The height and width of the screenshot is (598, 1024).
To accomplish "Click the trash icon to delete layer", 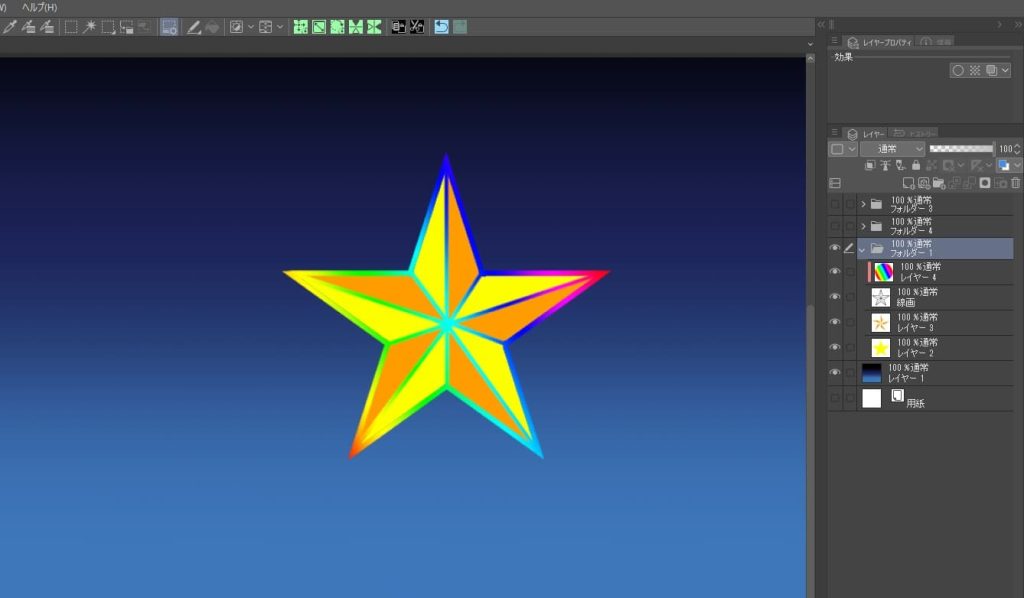I will [1015, 183].
